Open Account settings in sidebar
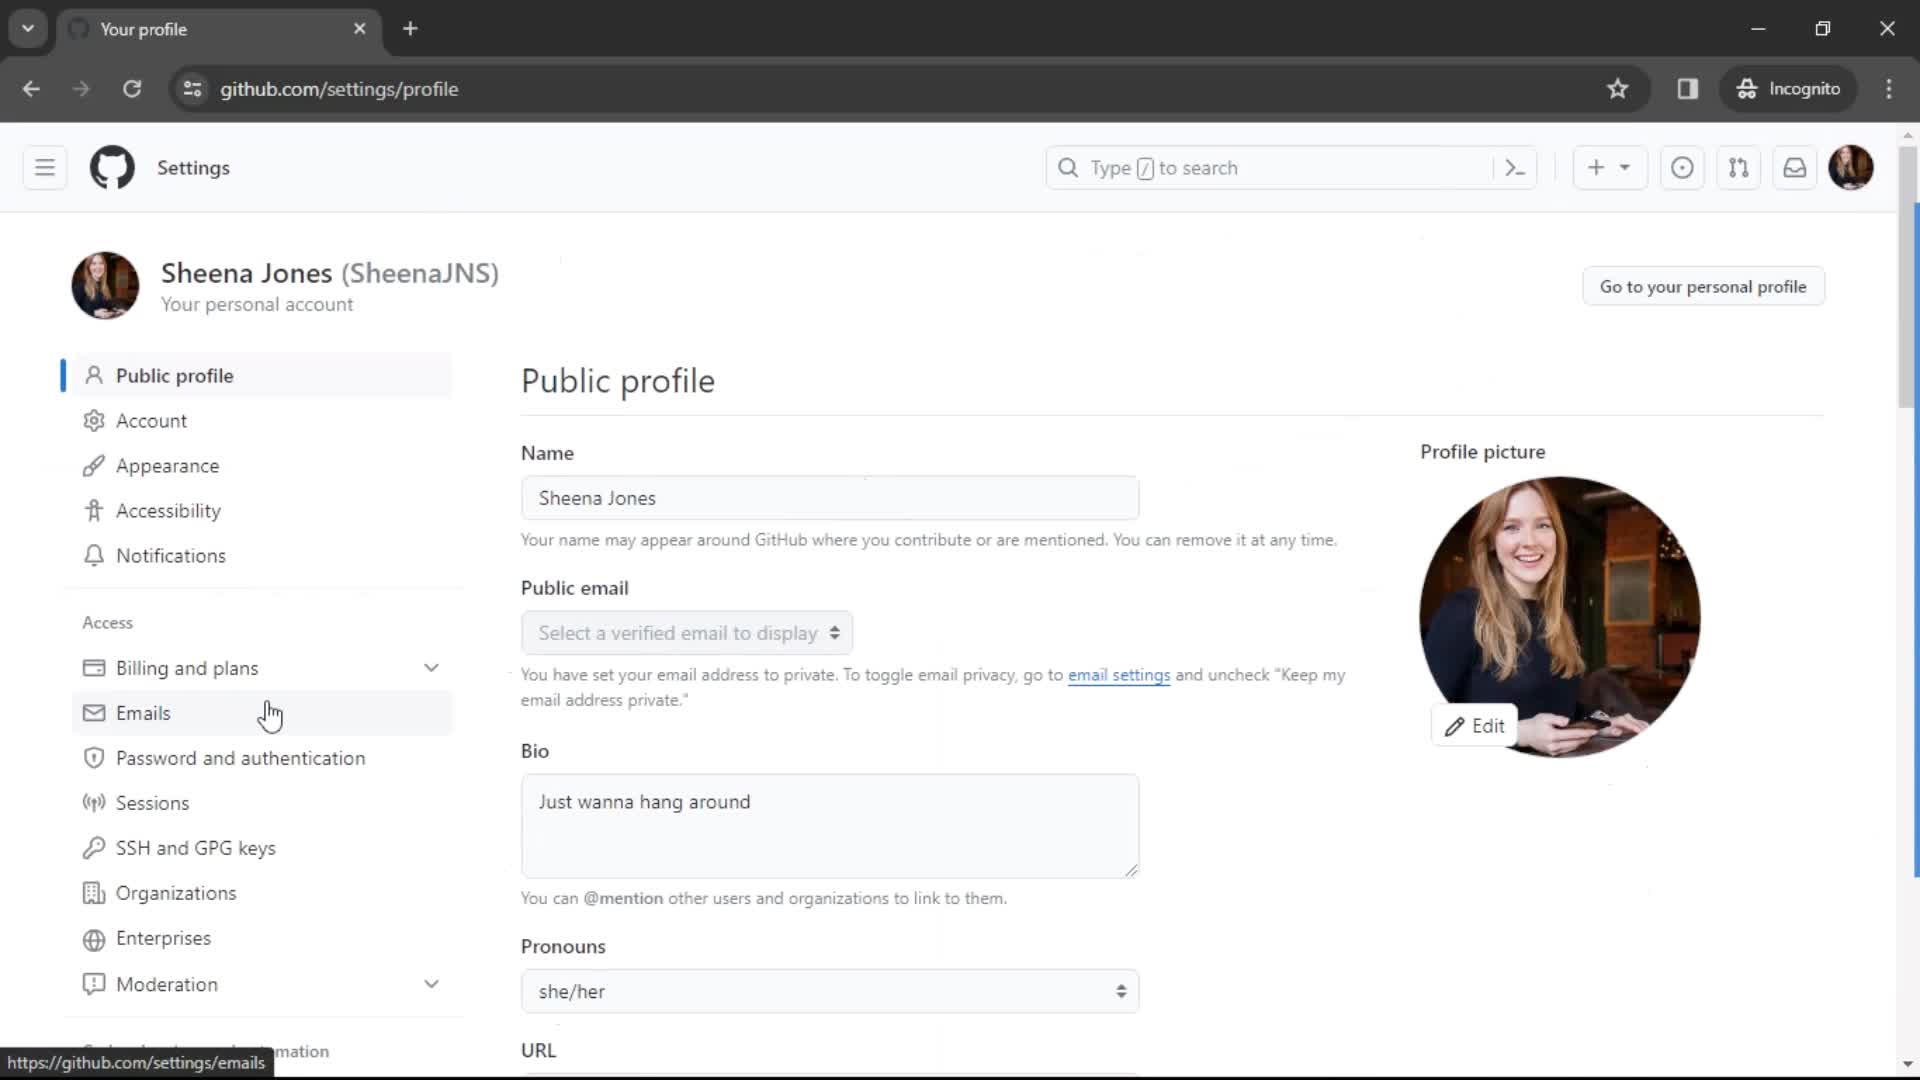The height and width of the screenshot is (1080, 1920). 262,421
